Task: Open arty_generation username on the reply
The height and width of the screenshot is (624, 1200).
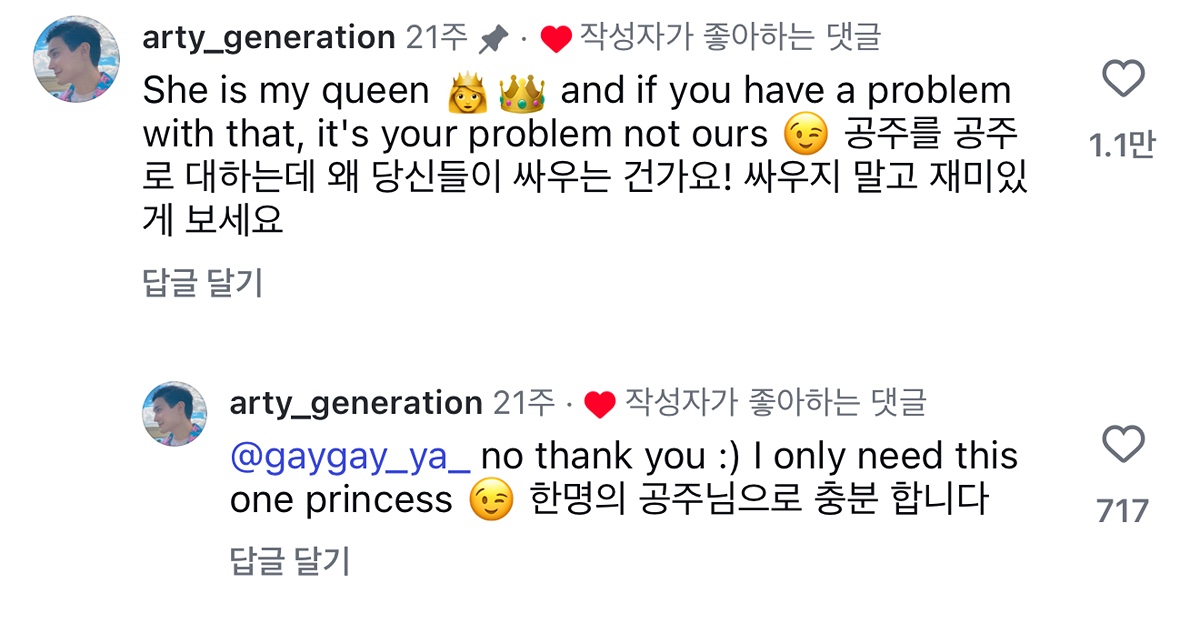Action: [356, 403]
